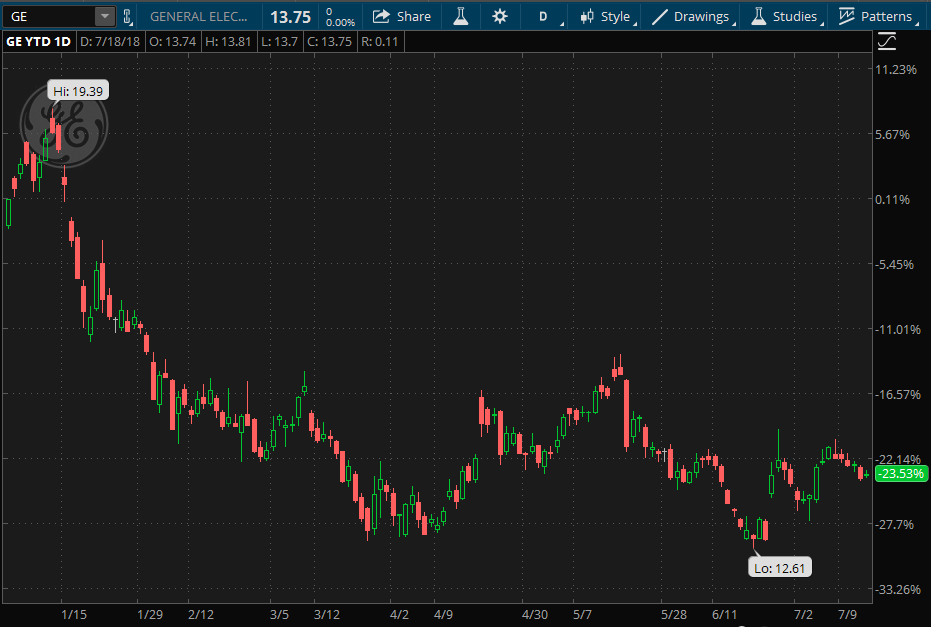Image resolution: width=931 pixels, height=627 pixels.
Task: Click the 0.11% axis label
Action: click(x=892, y=200)
